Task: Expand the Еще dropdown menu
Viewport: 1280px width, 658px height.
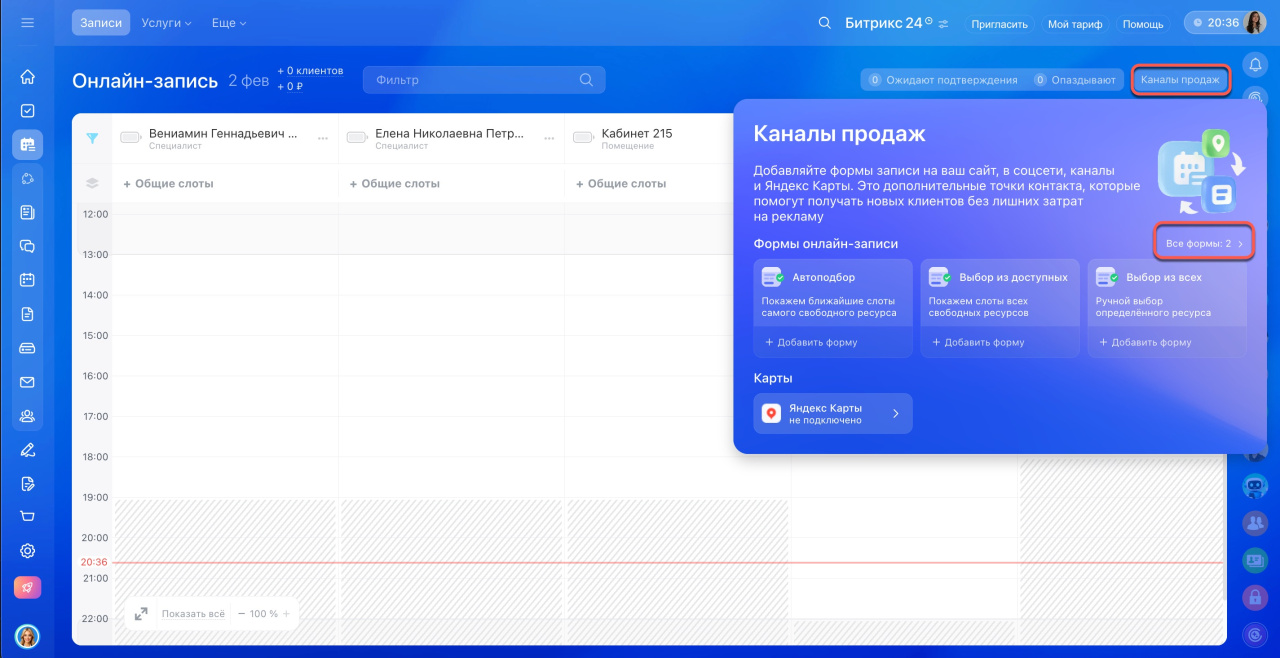Action: click(228, 23)
